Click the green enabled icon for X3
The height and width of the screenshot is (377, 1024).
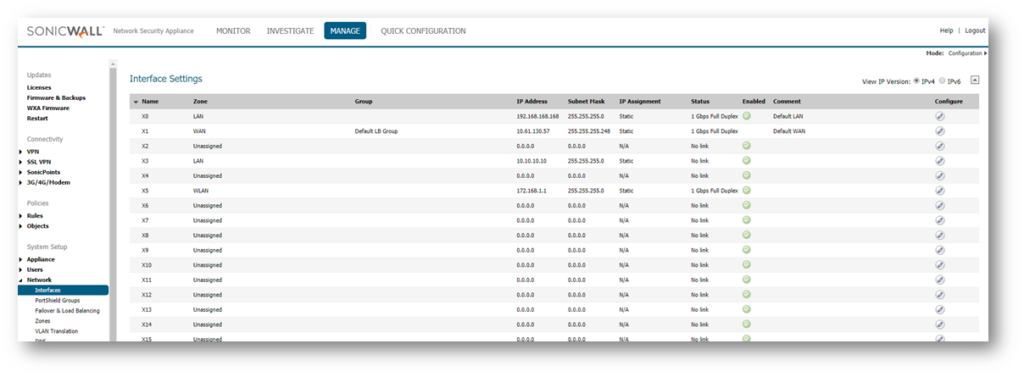tap(746, 160)
